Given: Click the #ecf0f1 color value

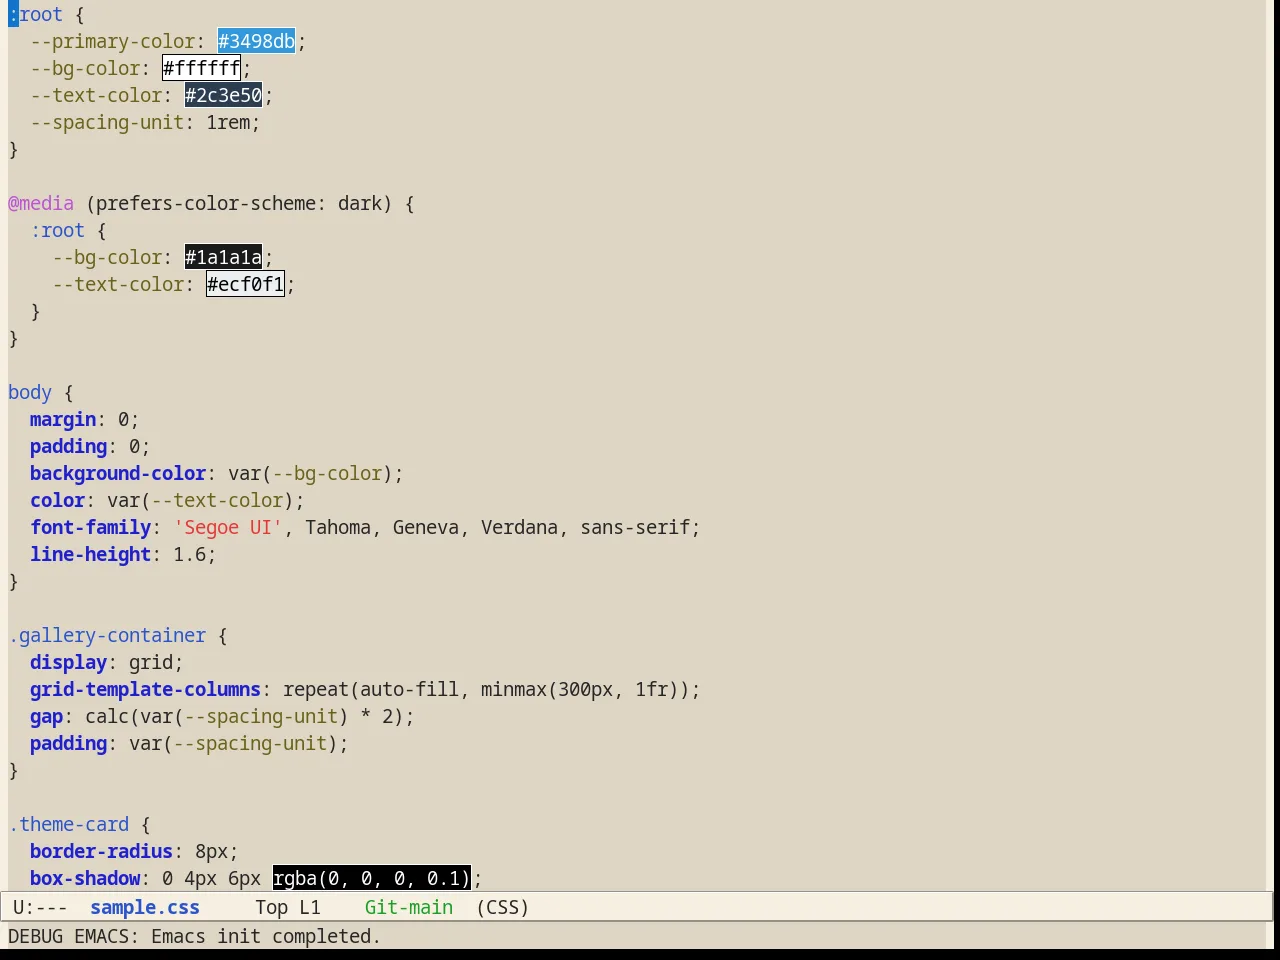Looking at the screenshot, I should [245, 284].
